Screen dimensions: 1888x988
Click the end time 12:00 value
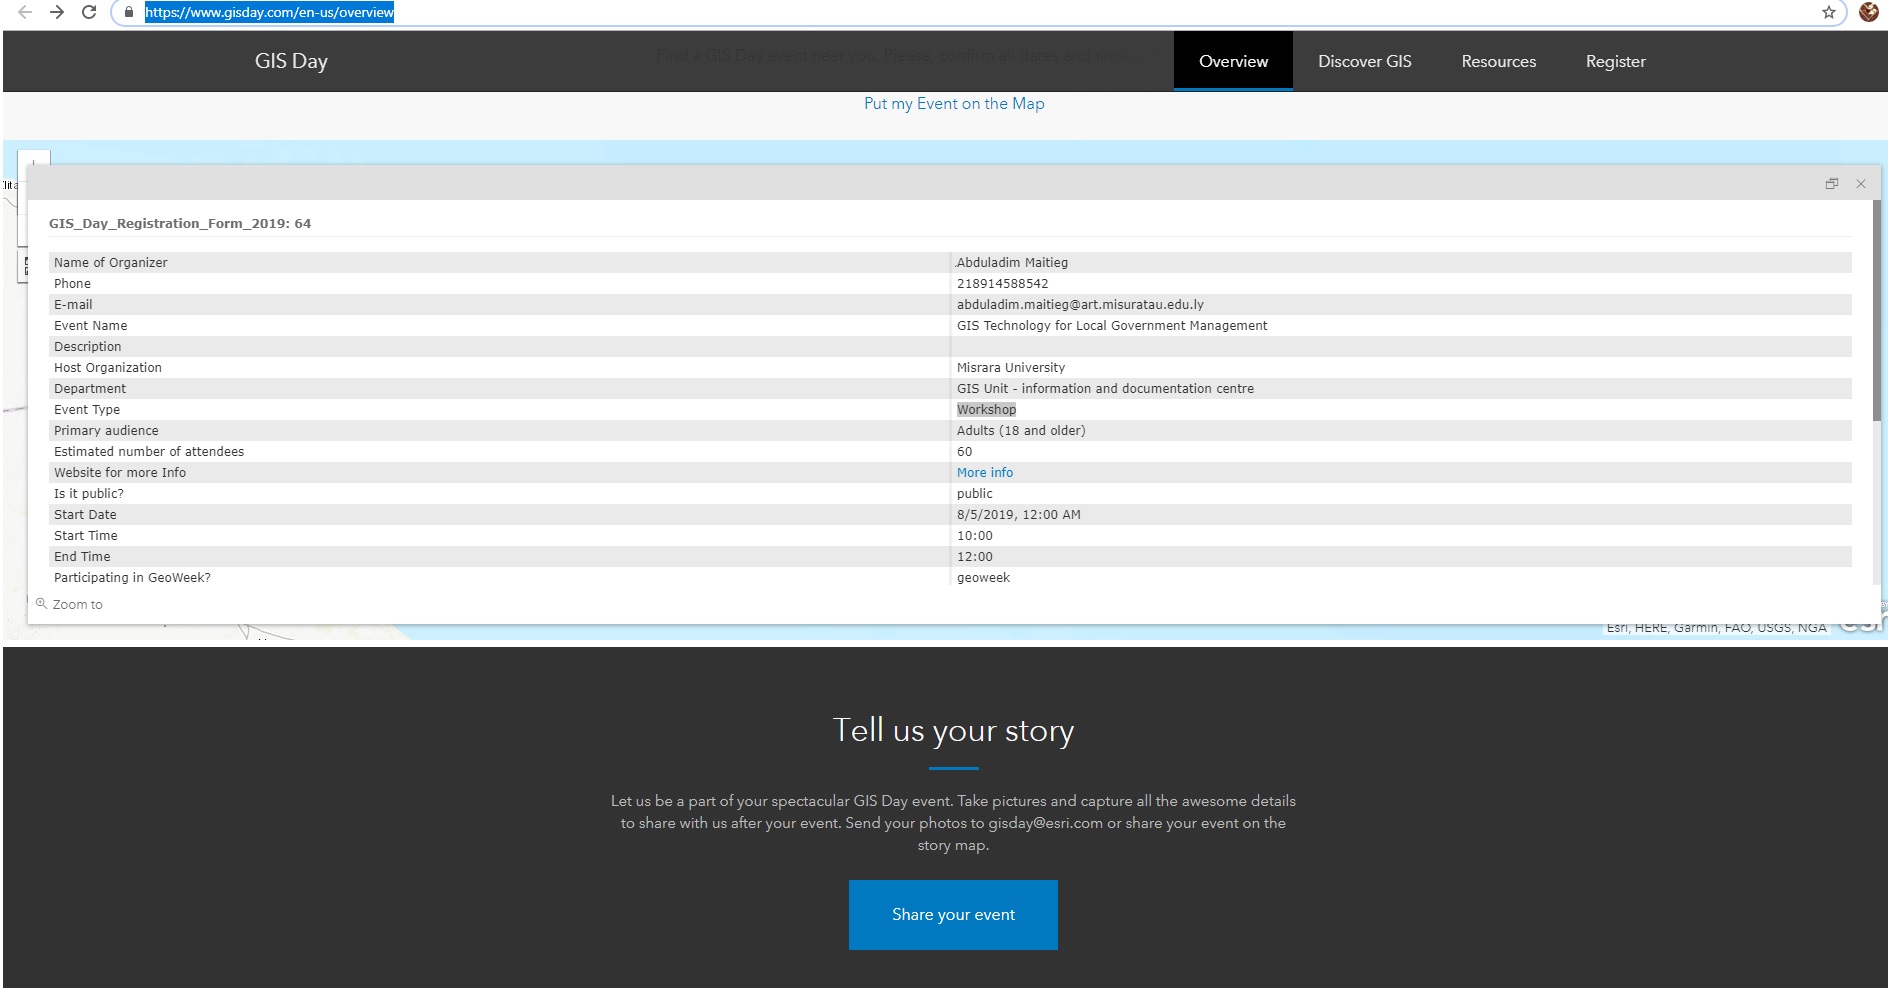[x=975, y=556]
